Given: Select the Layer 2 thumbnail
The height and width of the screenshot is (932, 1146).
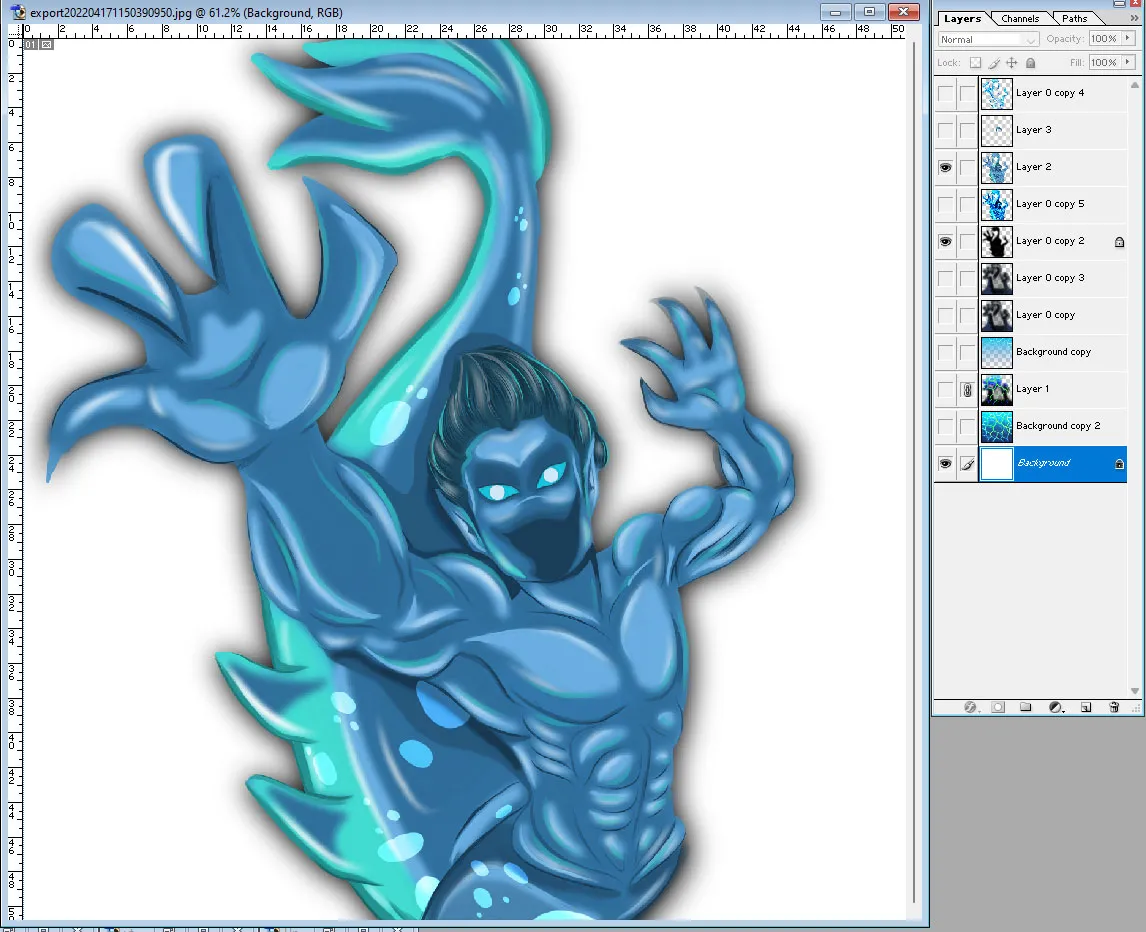Looking at the screenshot, I should (x=996, y=167).
